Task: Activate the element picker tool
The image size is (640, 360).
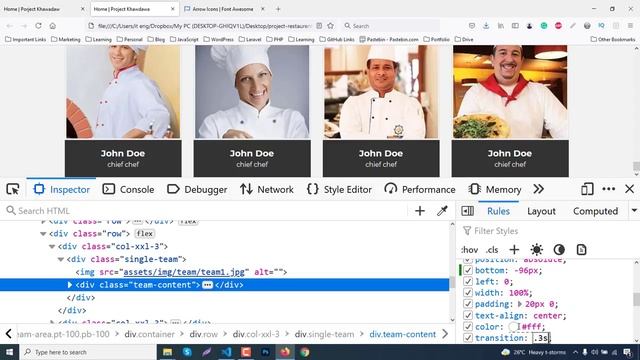Action: [x=13, y=189]
